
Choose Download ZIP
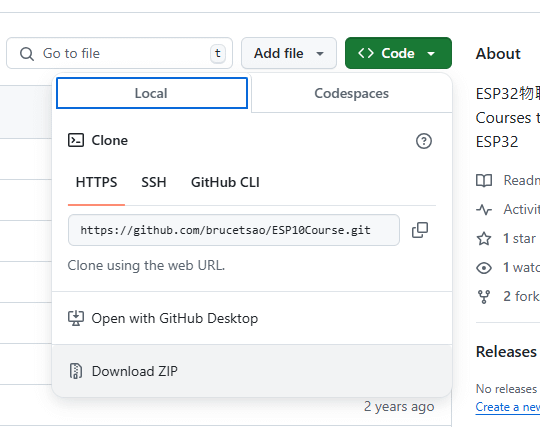pos(252,371)
